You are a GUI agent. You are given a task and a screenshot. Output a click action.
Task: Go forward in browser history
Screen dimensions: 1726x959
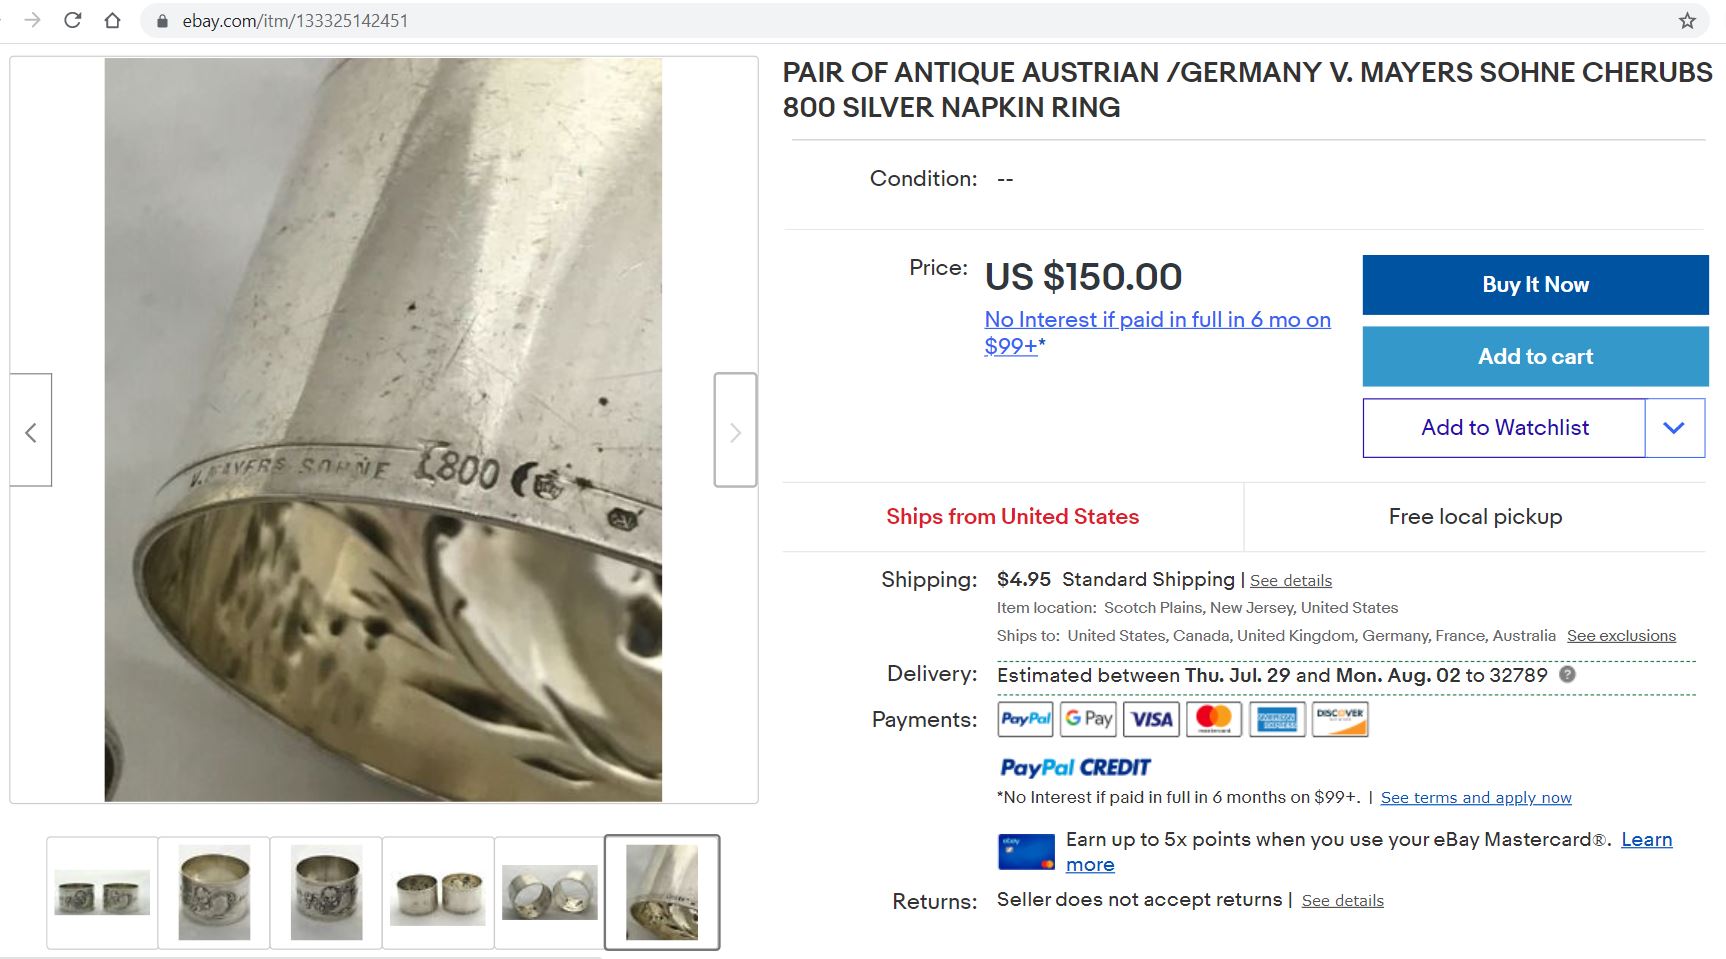pyautogui.click(x=32, y=20)
